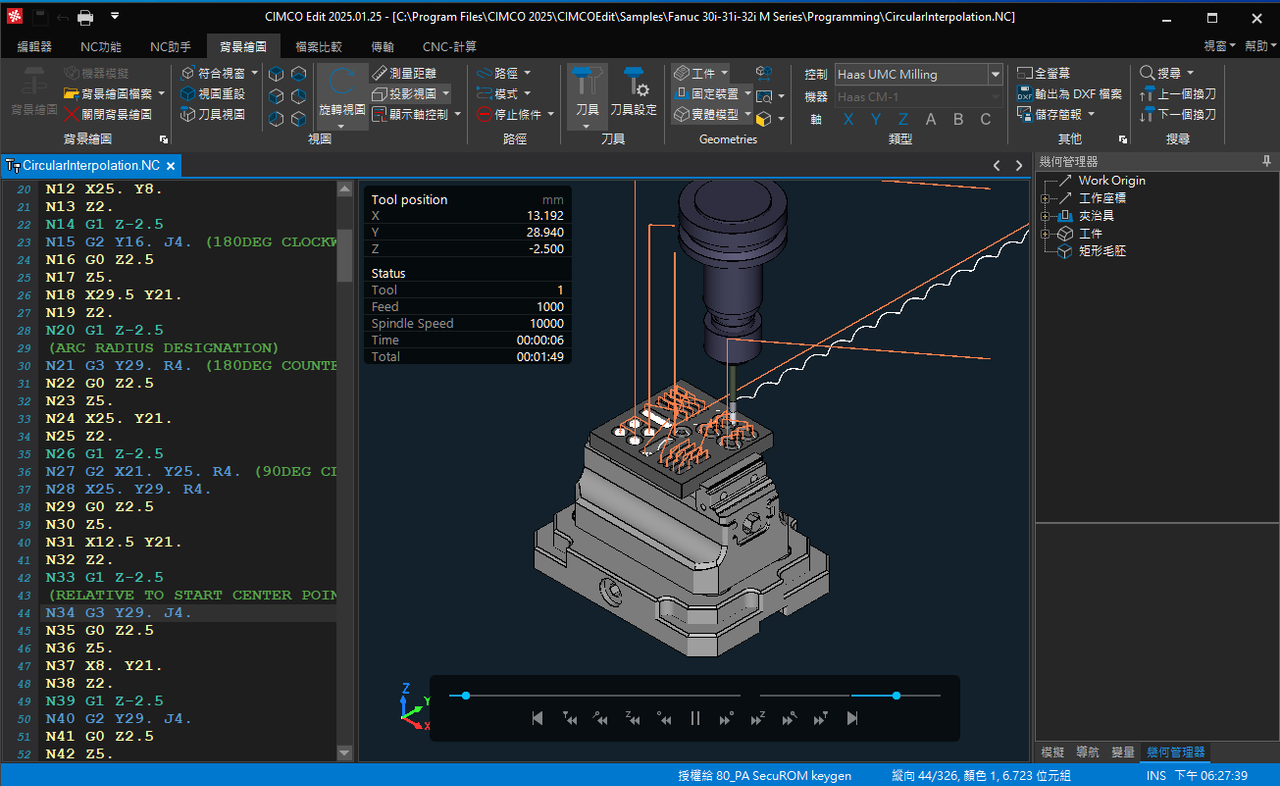This screenshot has height=786, width=1280.
Task: Pin the 幾何管理器 panel with pushpin
Action: click(x=1267, y=161)
